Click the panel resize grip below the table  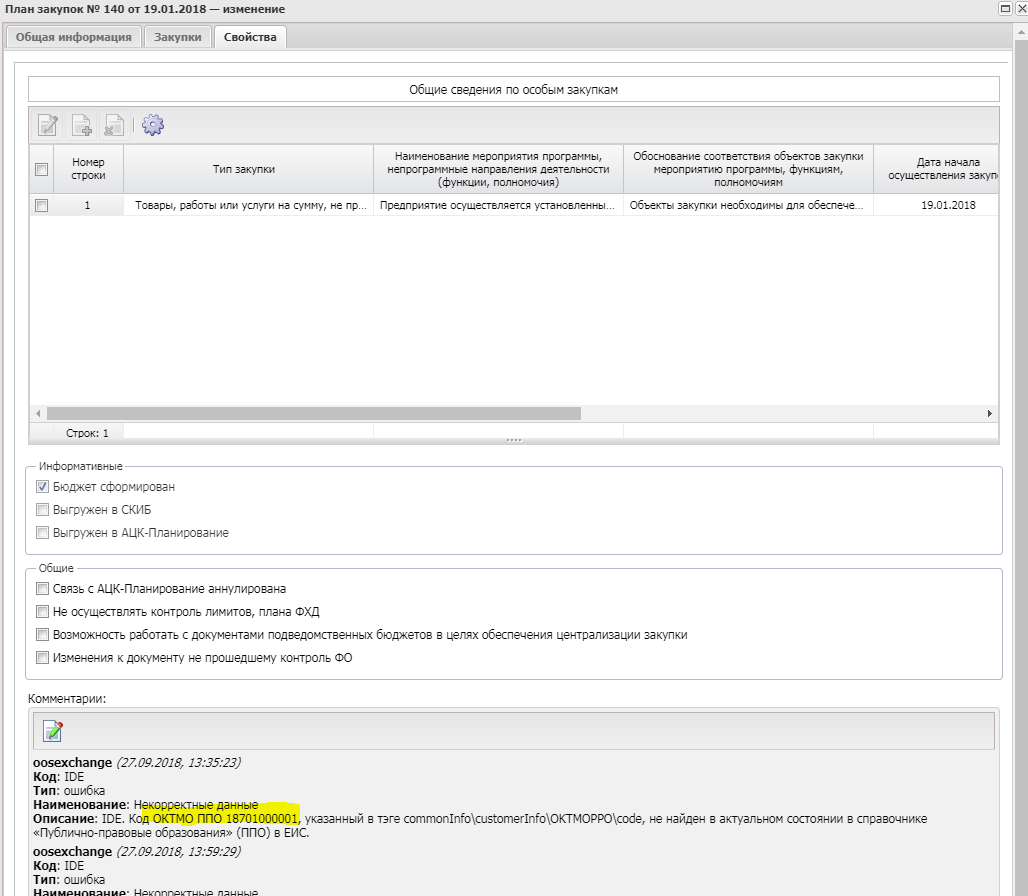[514, 440]
